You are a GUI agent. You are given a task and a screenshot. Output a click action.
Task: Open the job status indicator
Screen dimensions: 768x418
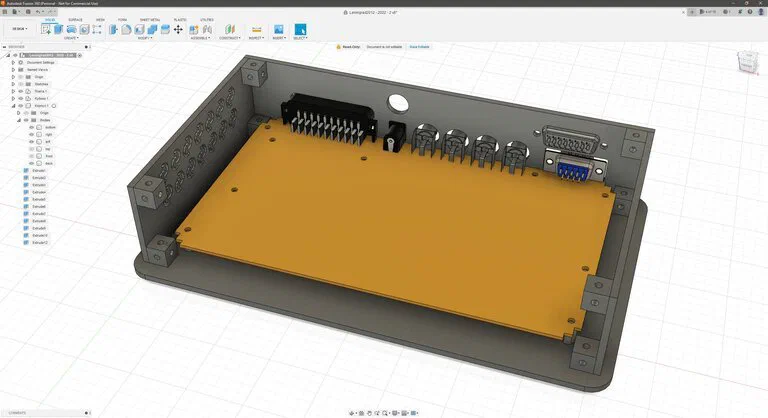(726, 12)
